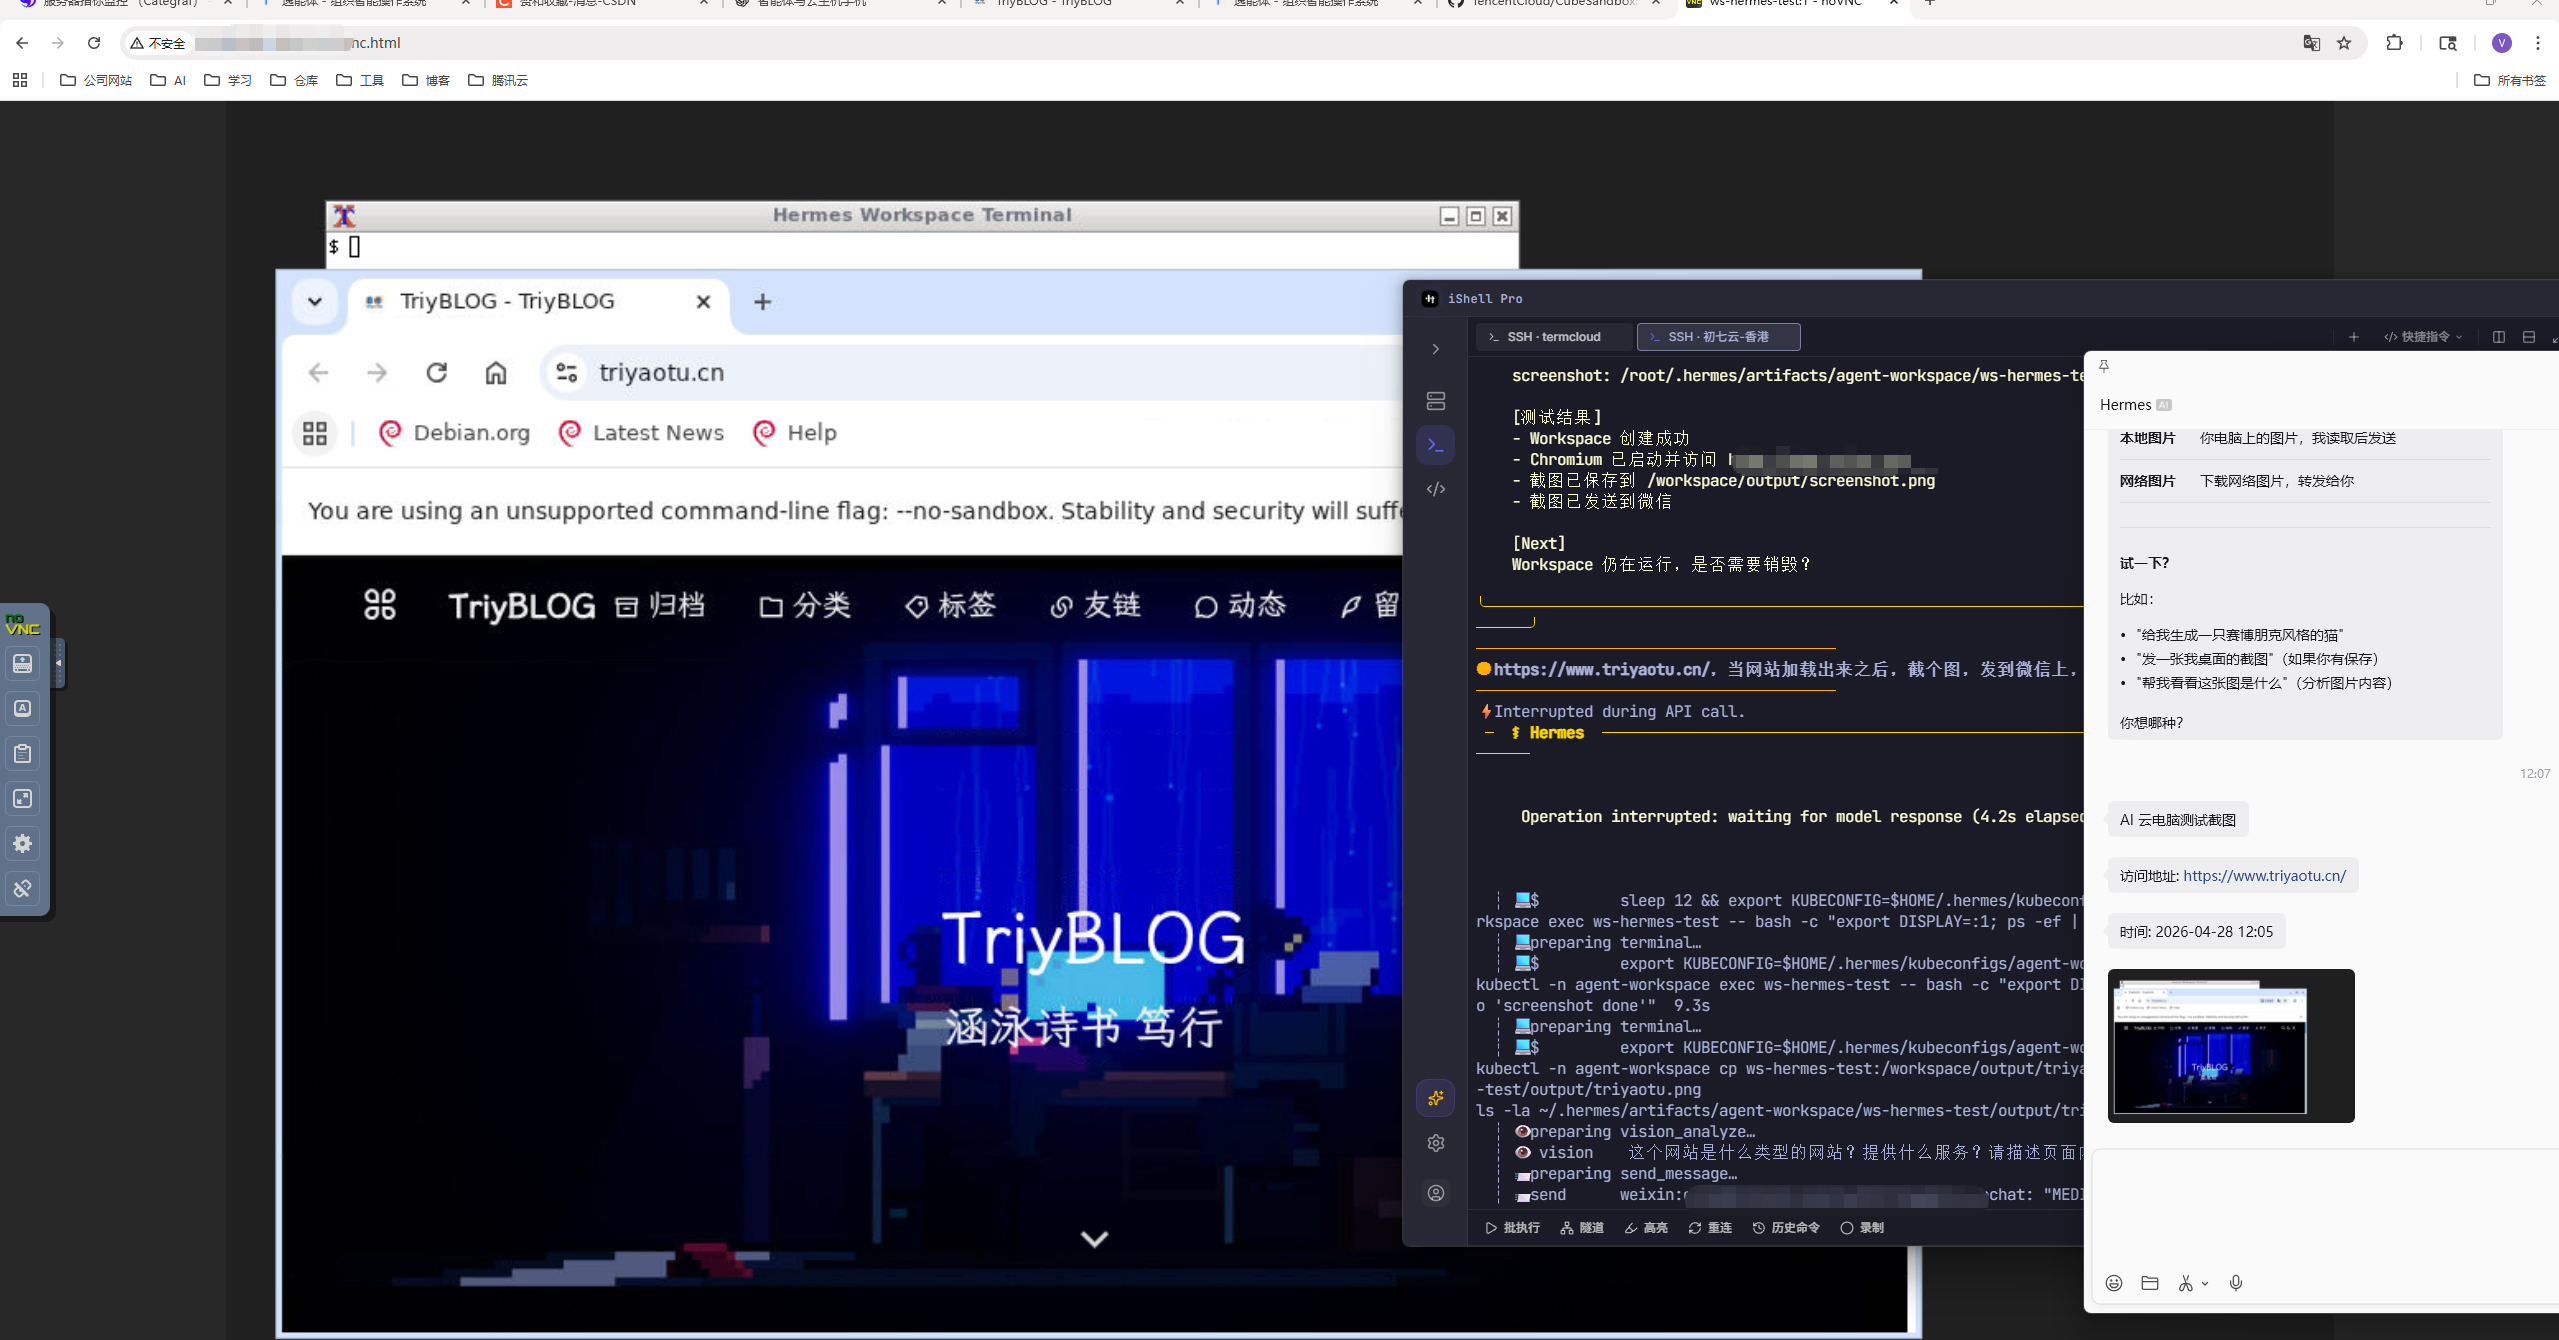Open noVNC extra keys panel
The image size is (2559, 1340).
pos(22,708)
